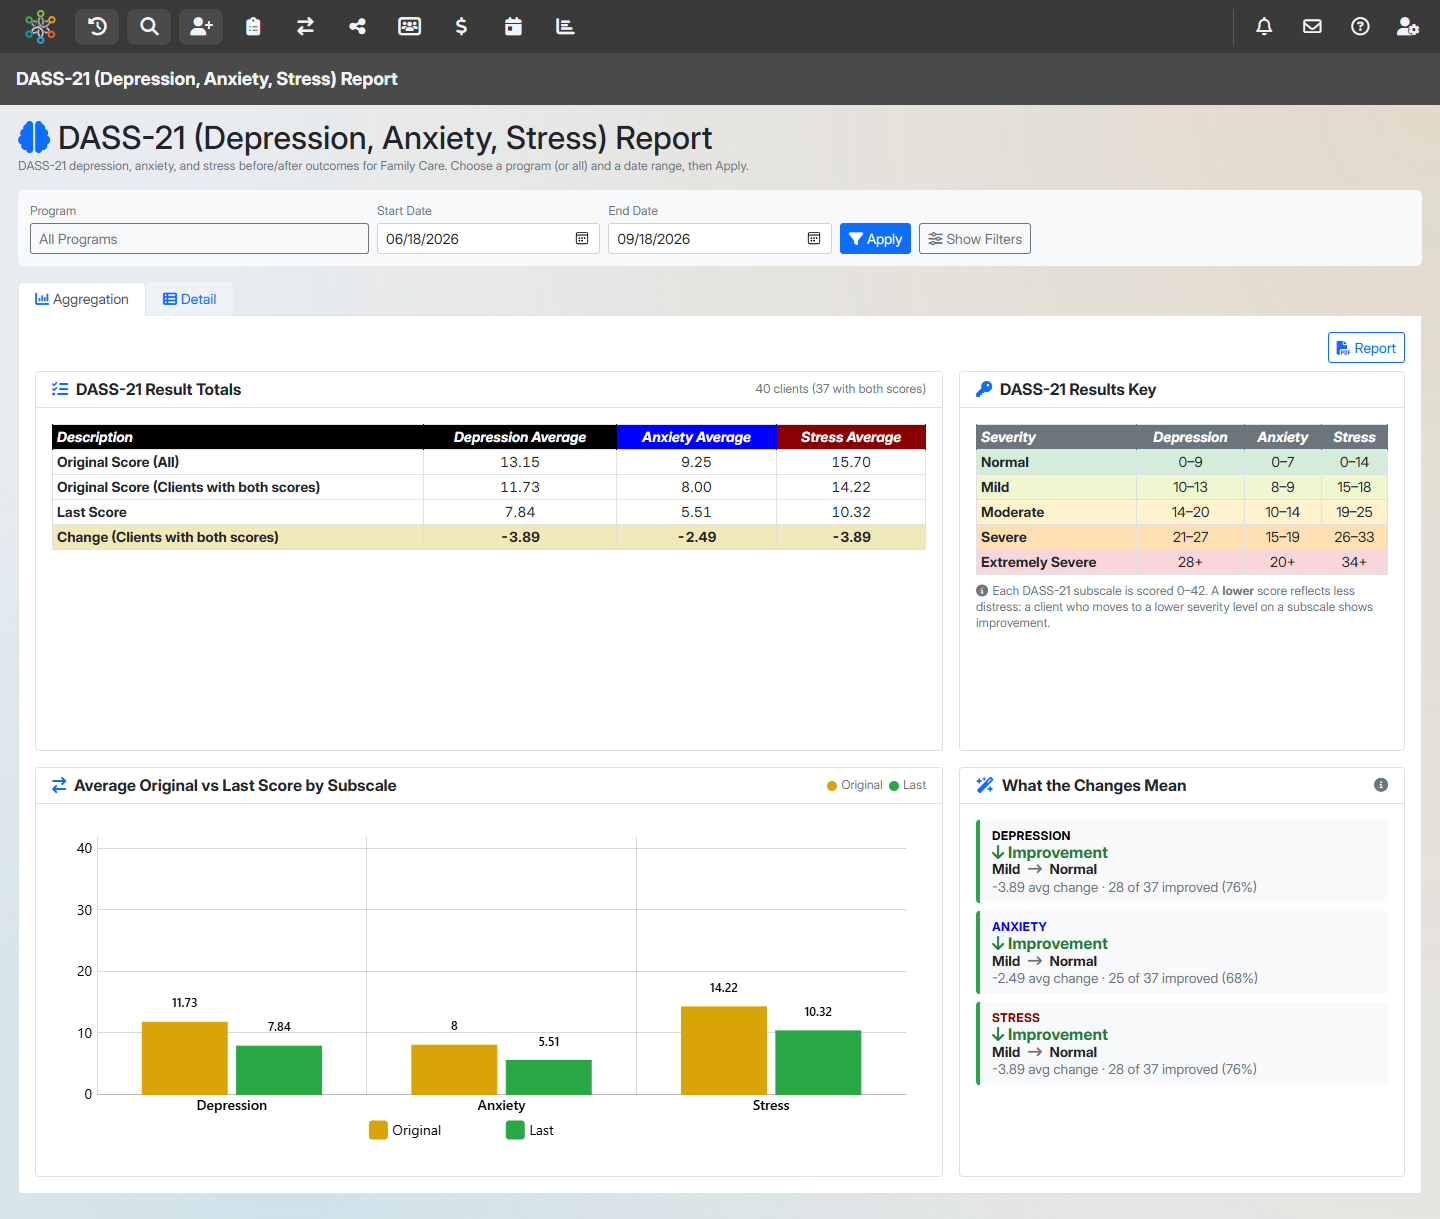Viewport: 1440px width, 1219px height.
Task: Open notifications bell
Action: 1264,27
